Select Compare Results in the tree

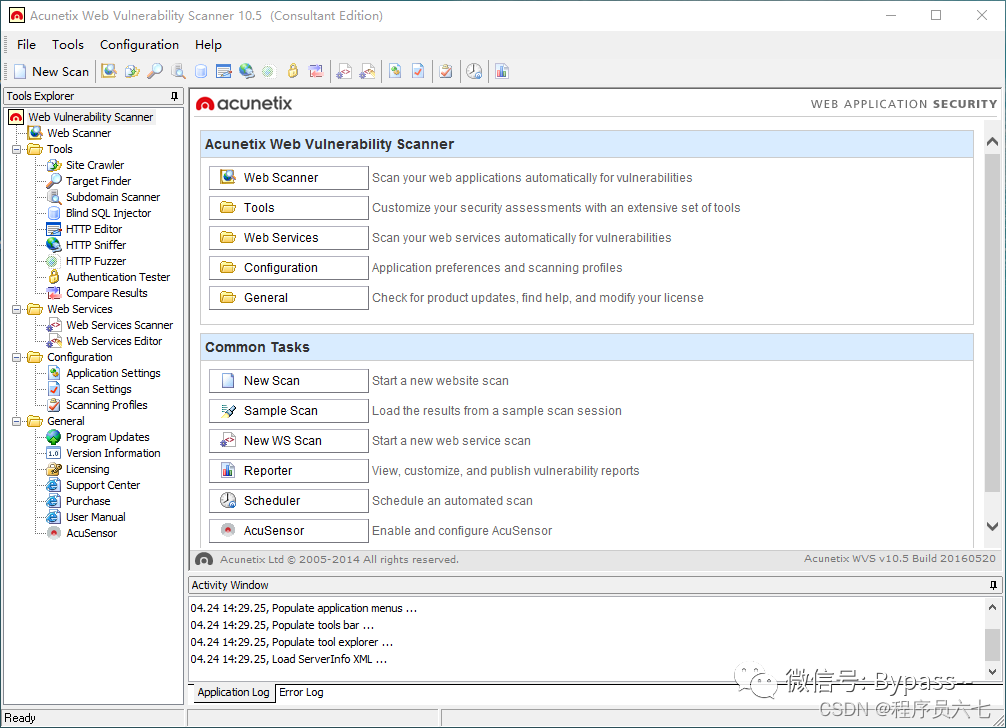click(x=107, y=293)
